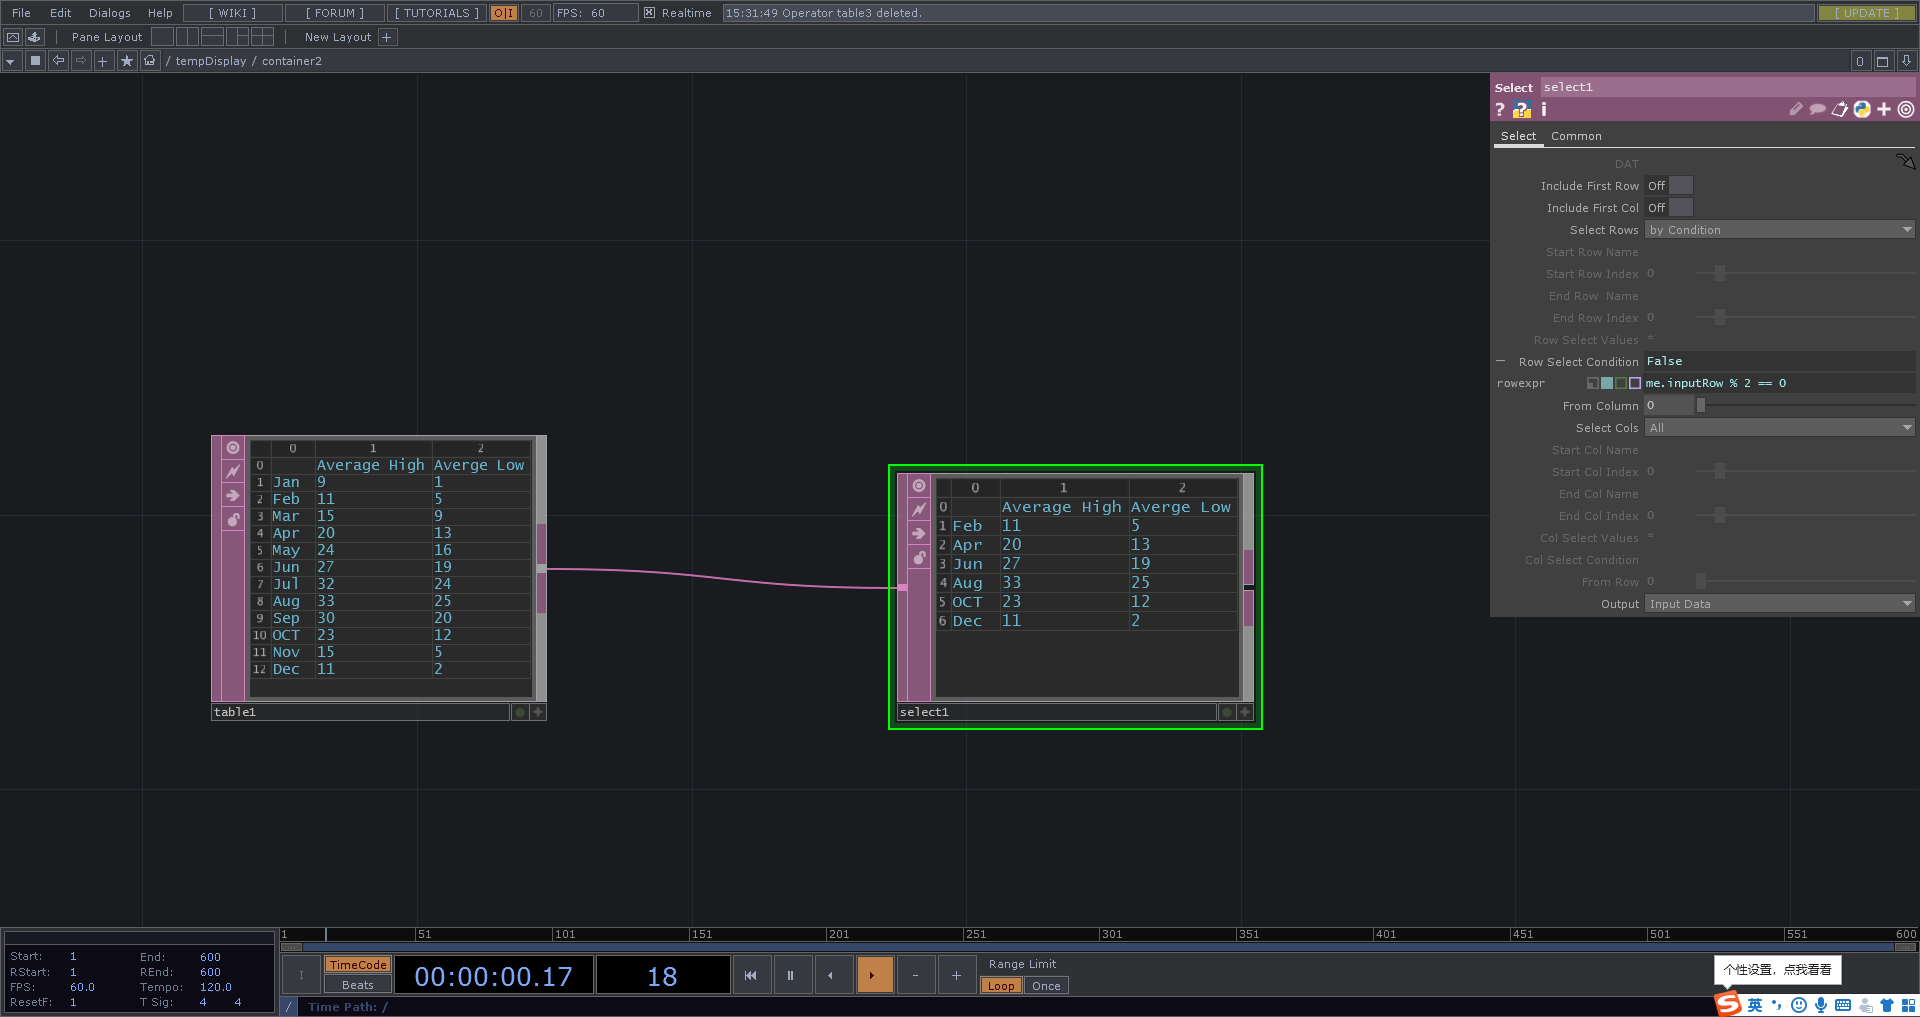Click the bookmark star icon in the navigation bar
This screenshot has height=1017, width=1920.
pos(126,60)
